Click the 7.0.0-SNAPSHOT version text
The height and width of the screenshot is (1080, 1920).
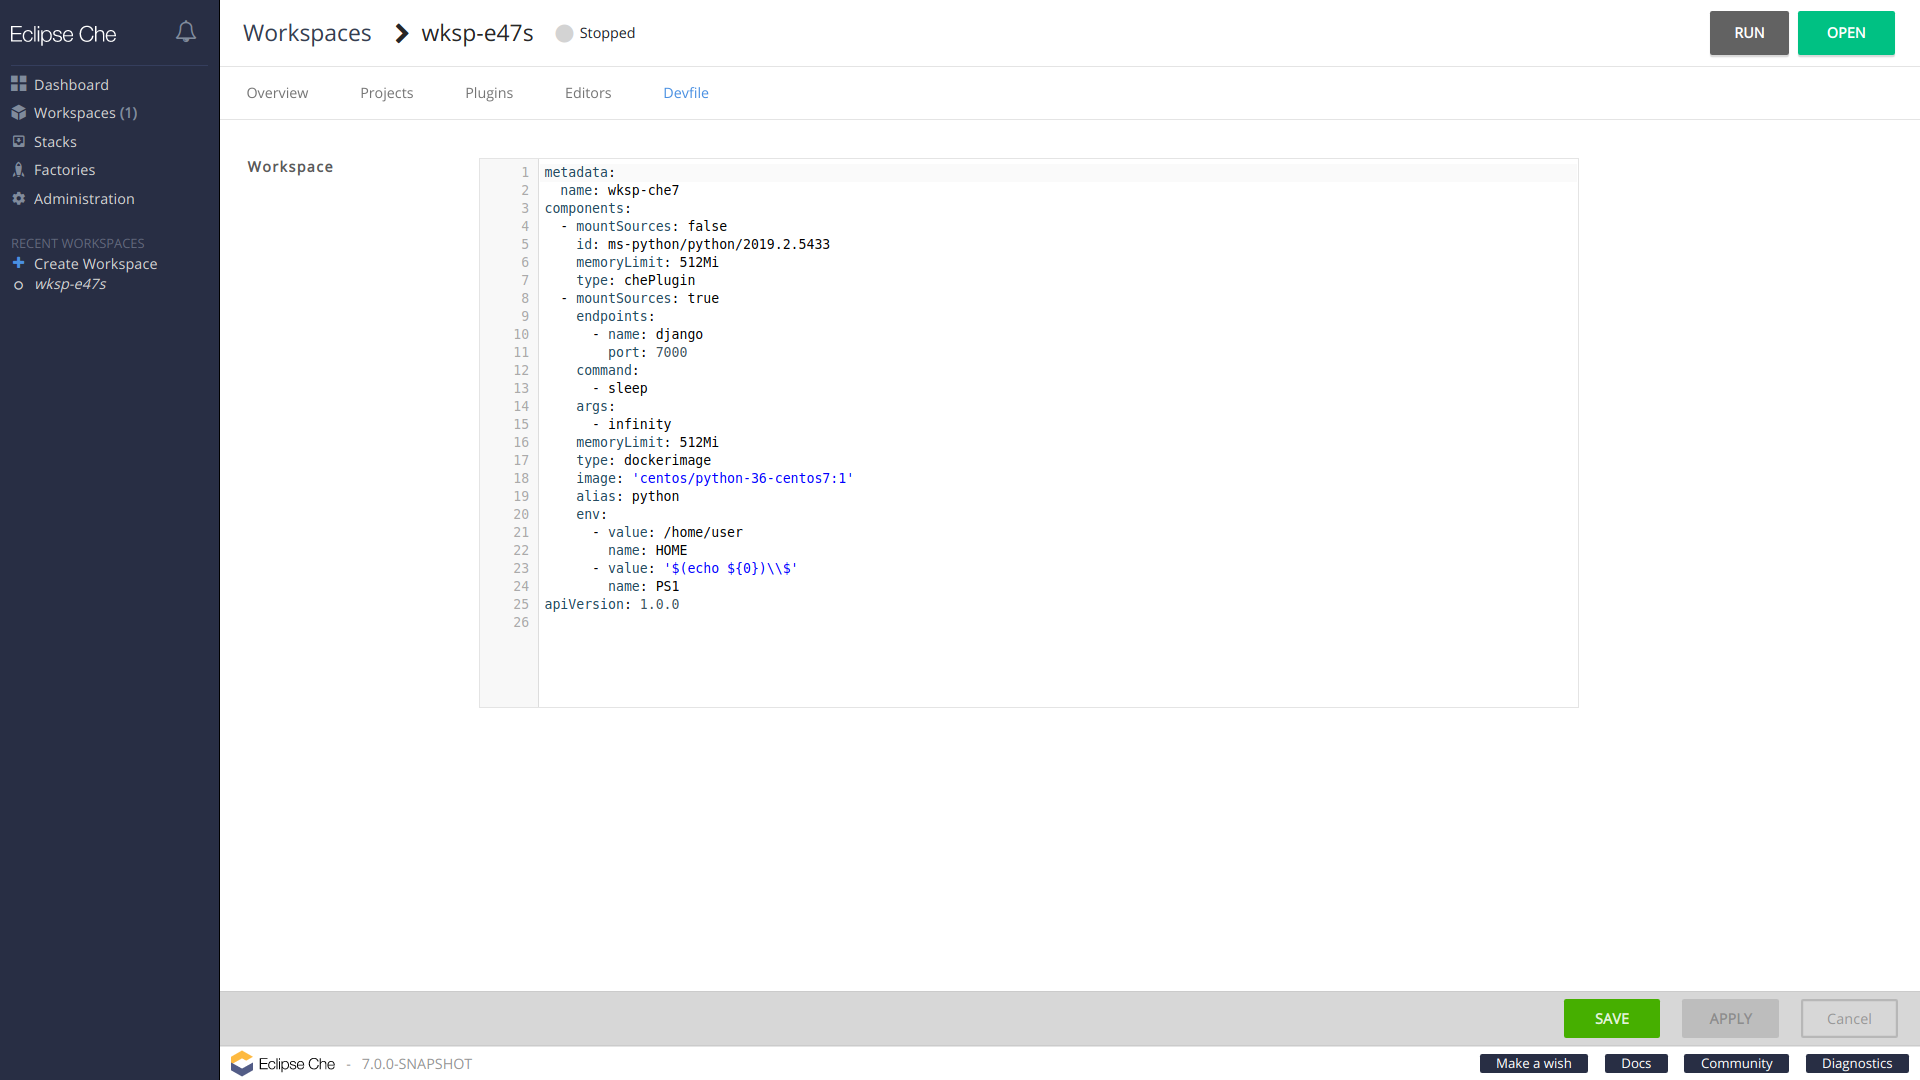[416, 1064]
